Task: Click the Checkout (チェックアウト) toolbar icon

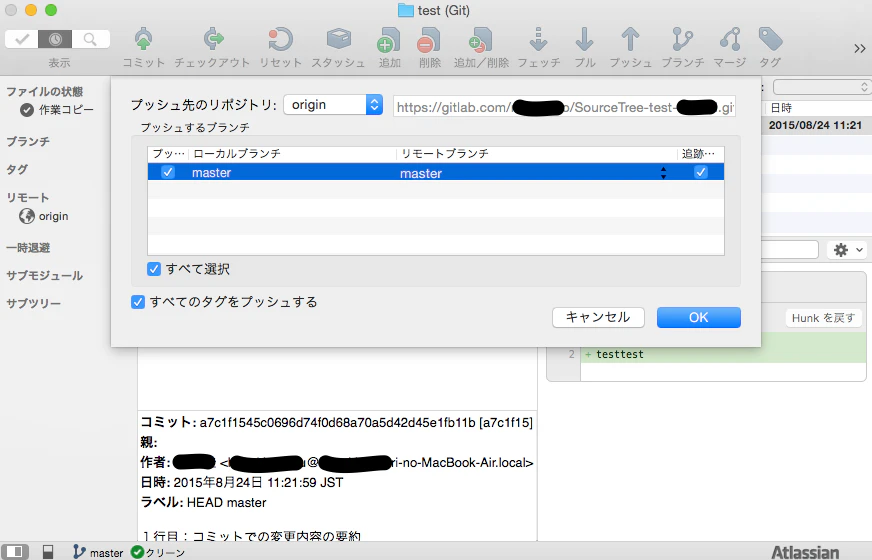Action: (213, 40)
